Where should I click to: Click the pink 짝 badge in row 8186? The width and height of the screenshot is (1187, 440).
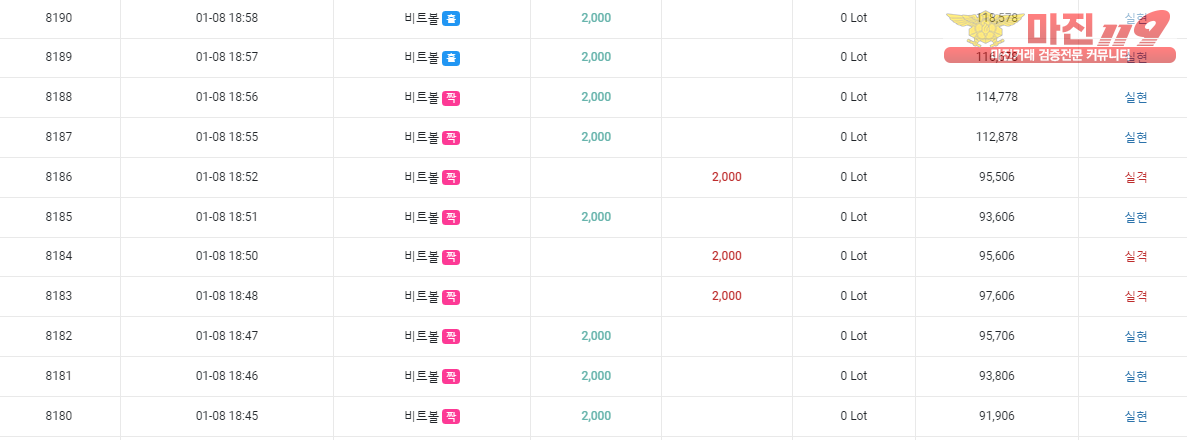click(x=451, y=177)
